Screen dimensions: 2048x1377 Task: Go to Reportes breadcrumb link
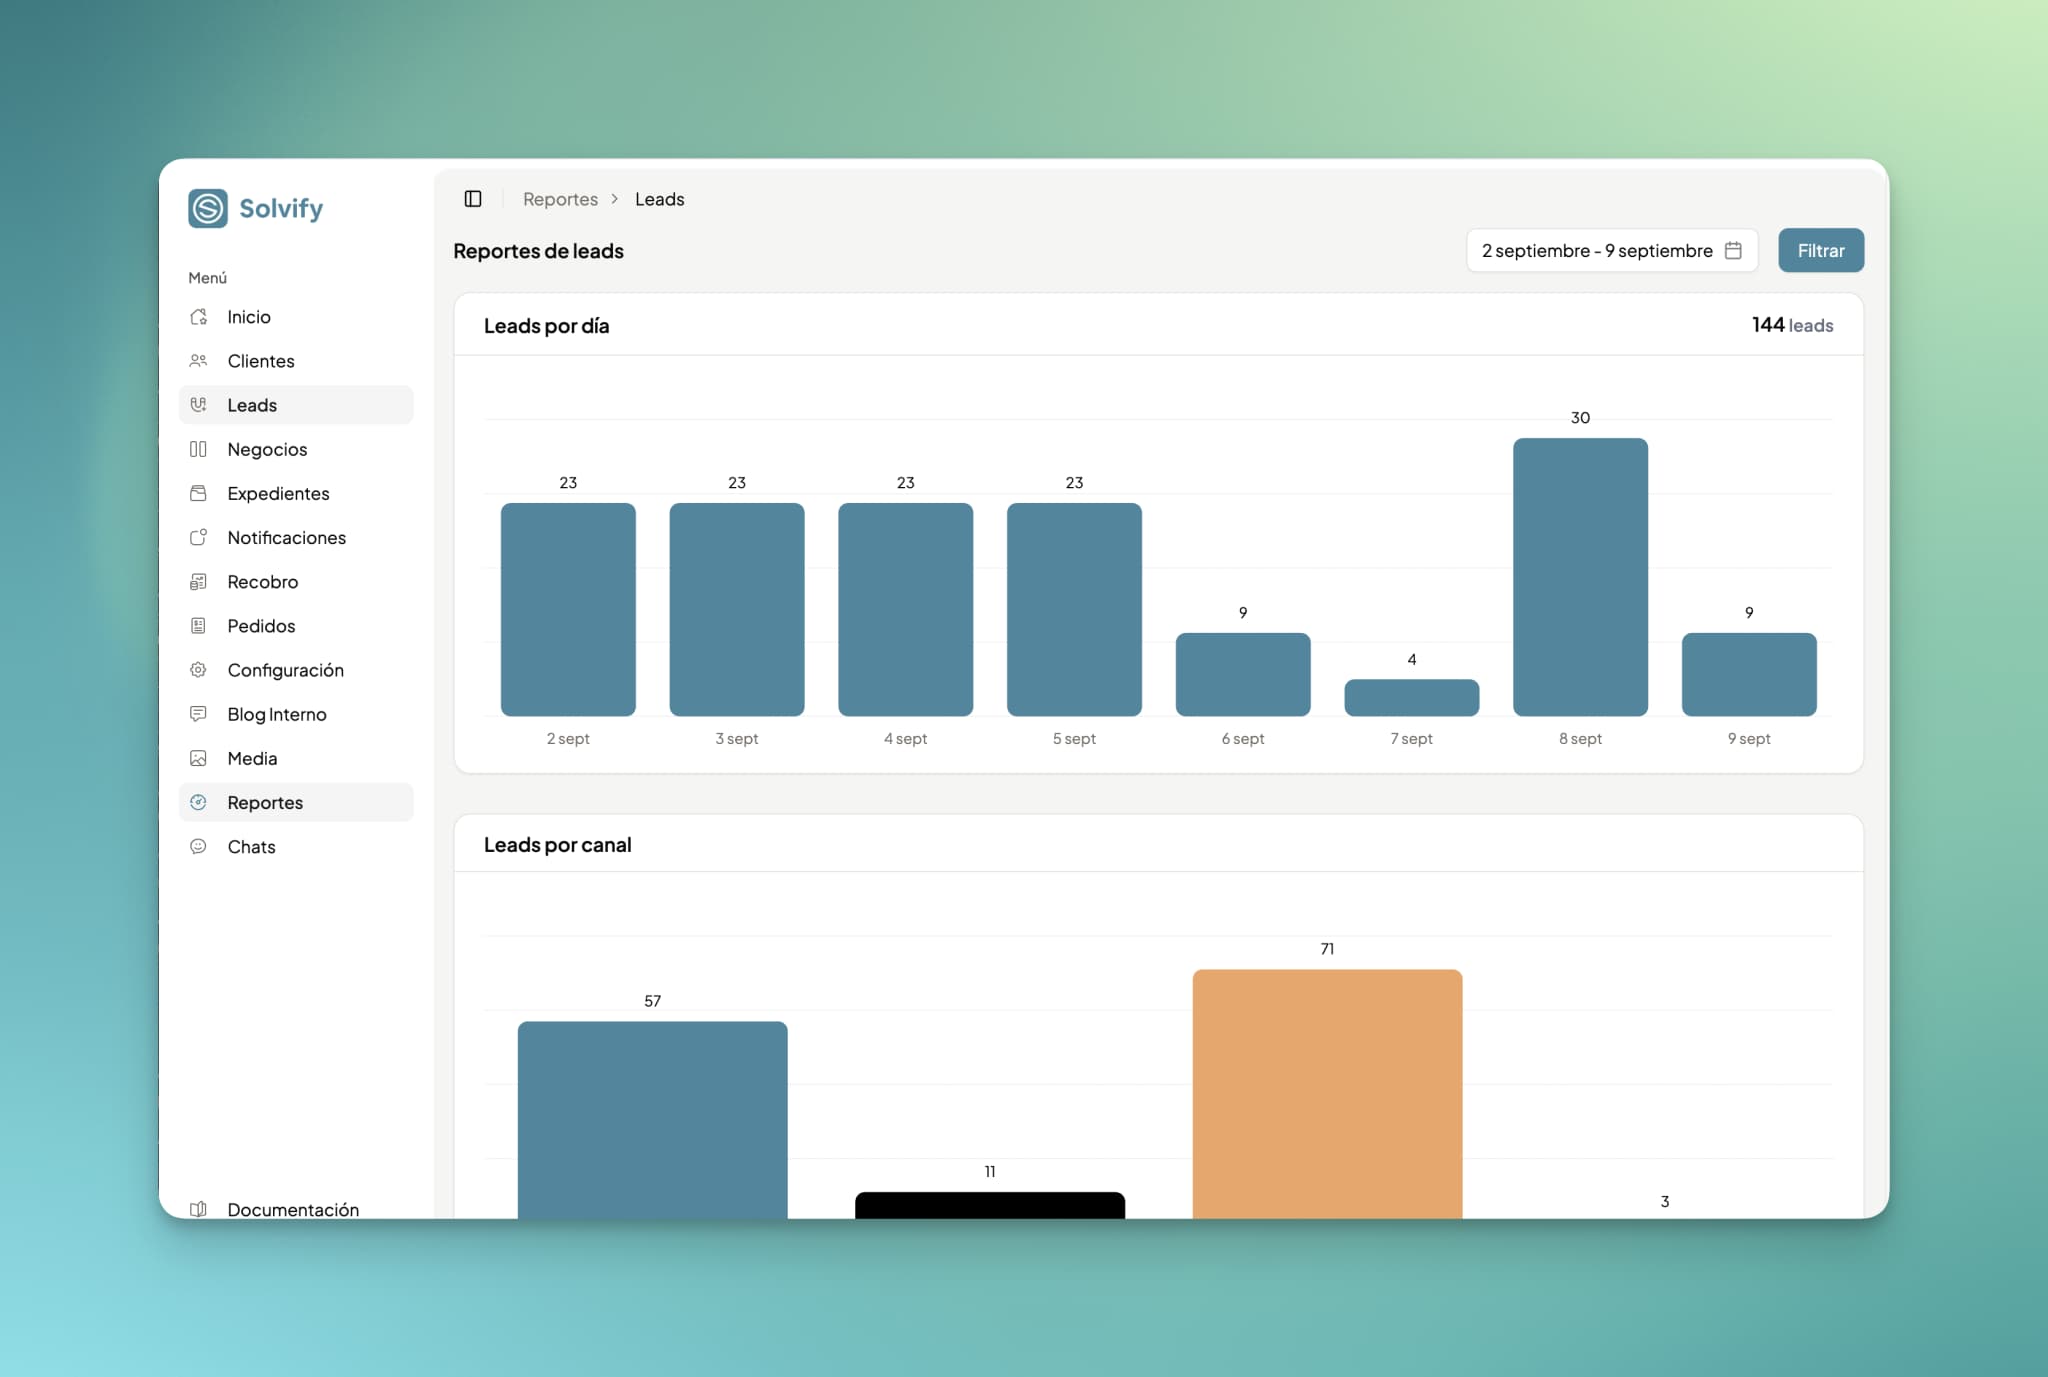[x=560, y=199]
